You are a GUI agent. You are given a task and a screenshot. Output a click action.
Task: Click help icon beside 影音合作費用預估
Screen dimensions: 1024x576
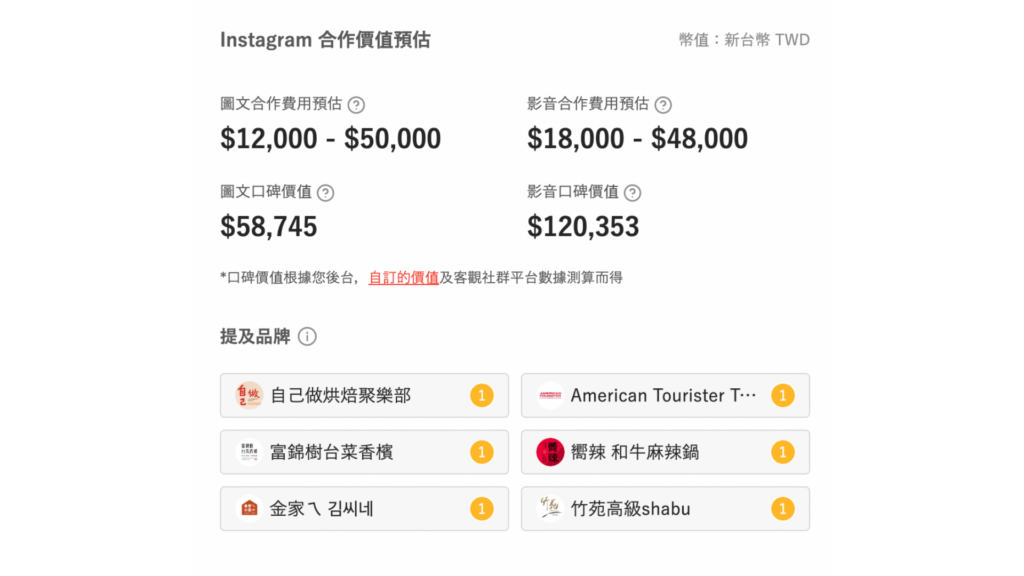click(x=663, y=104)
